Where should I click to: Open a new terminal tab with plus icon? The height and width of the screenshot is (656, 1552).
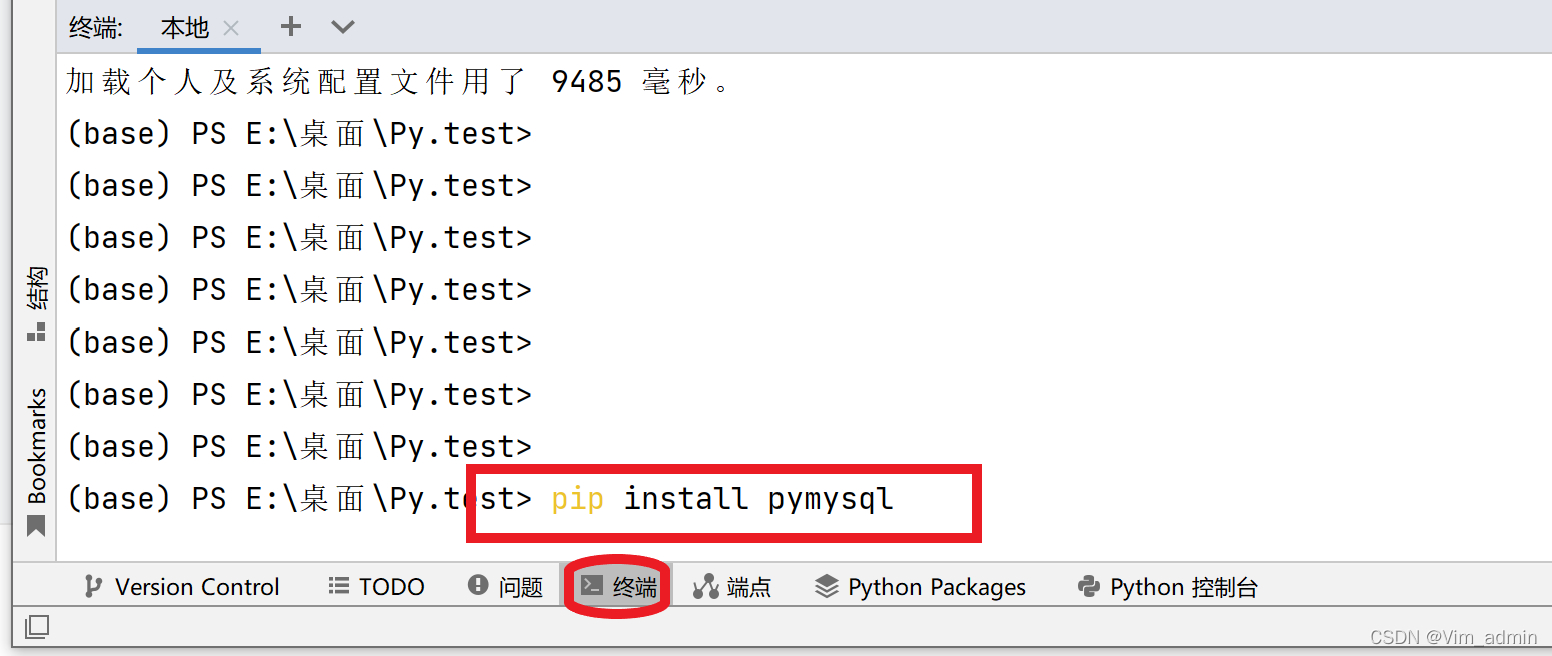click(x=290, y=27)
